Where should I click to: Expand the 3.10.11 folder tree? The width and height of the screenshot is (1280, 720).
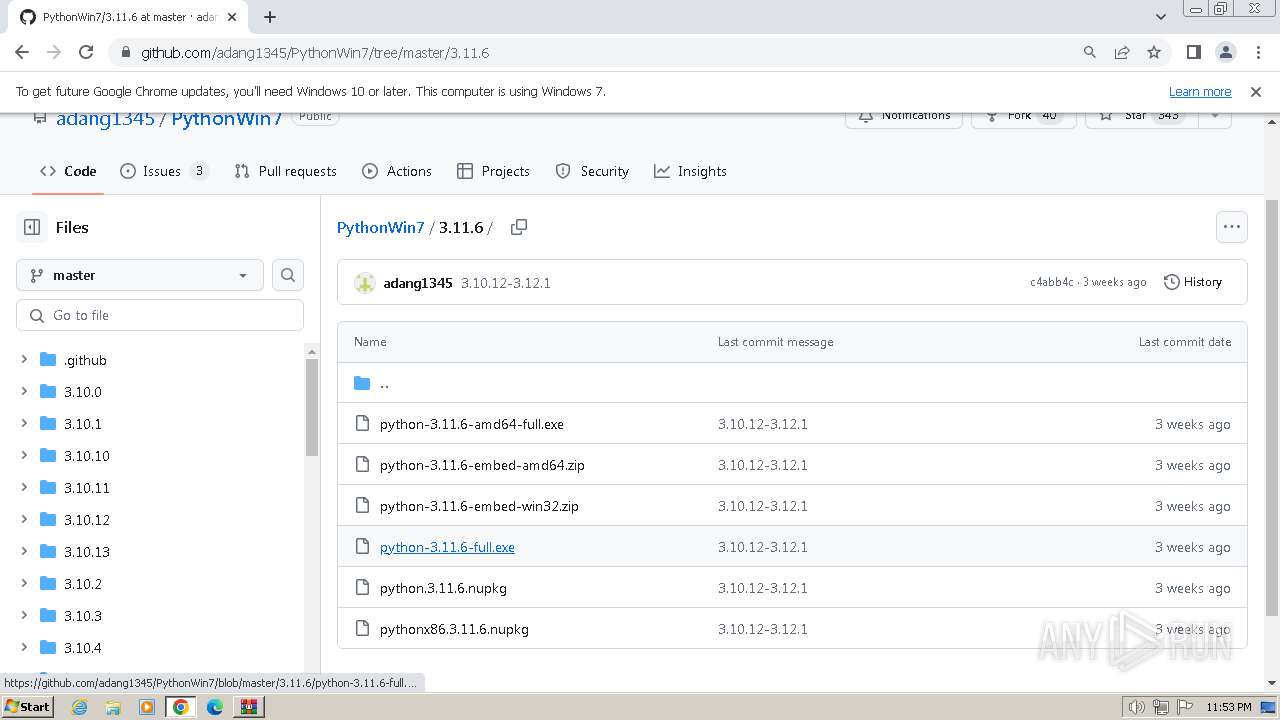pyautogui.click(x=24, y=487)
